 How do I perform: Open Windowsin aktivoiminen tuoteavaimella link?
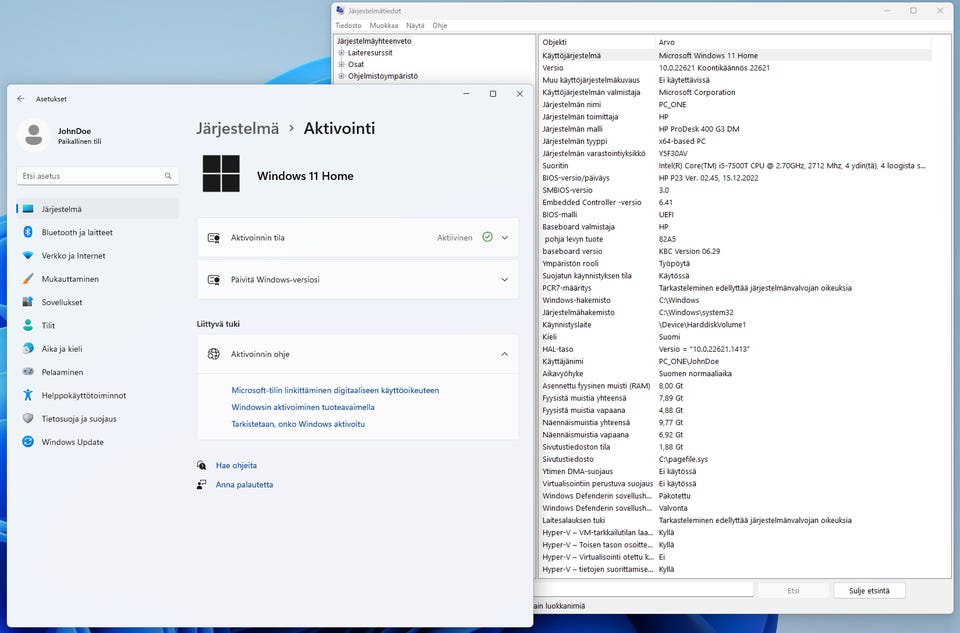302,407
